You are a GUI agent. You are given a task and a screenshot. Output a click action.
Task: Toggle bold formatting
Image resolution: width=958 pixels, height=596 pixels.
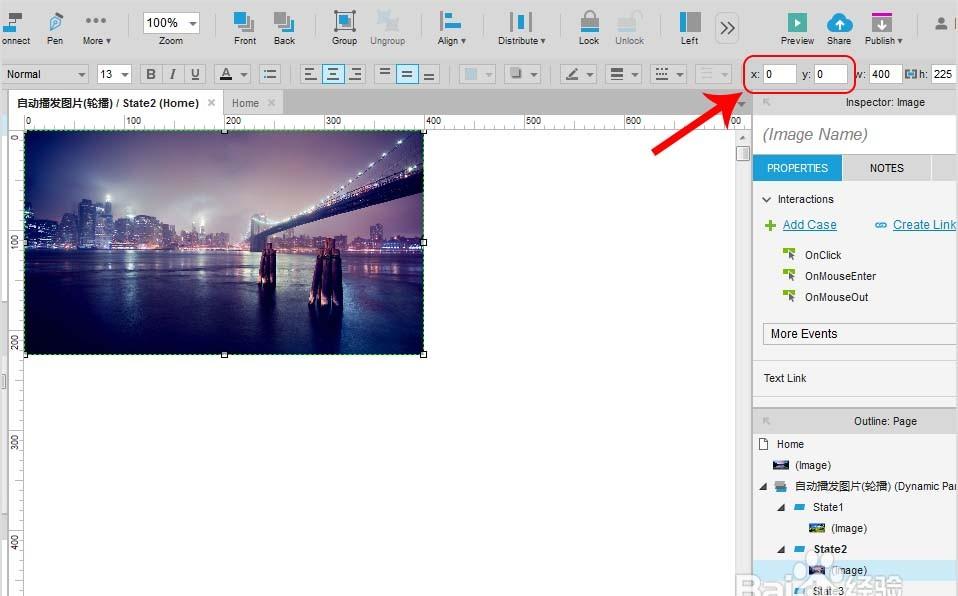click(x=151, y=74)
